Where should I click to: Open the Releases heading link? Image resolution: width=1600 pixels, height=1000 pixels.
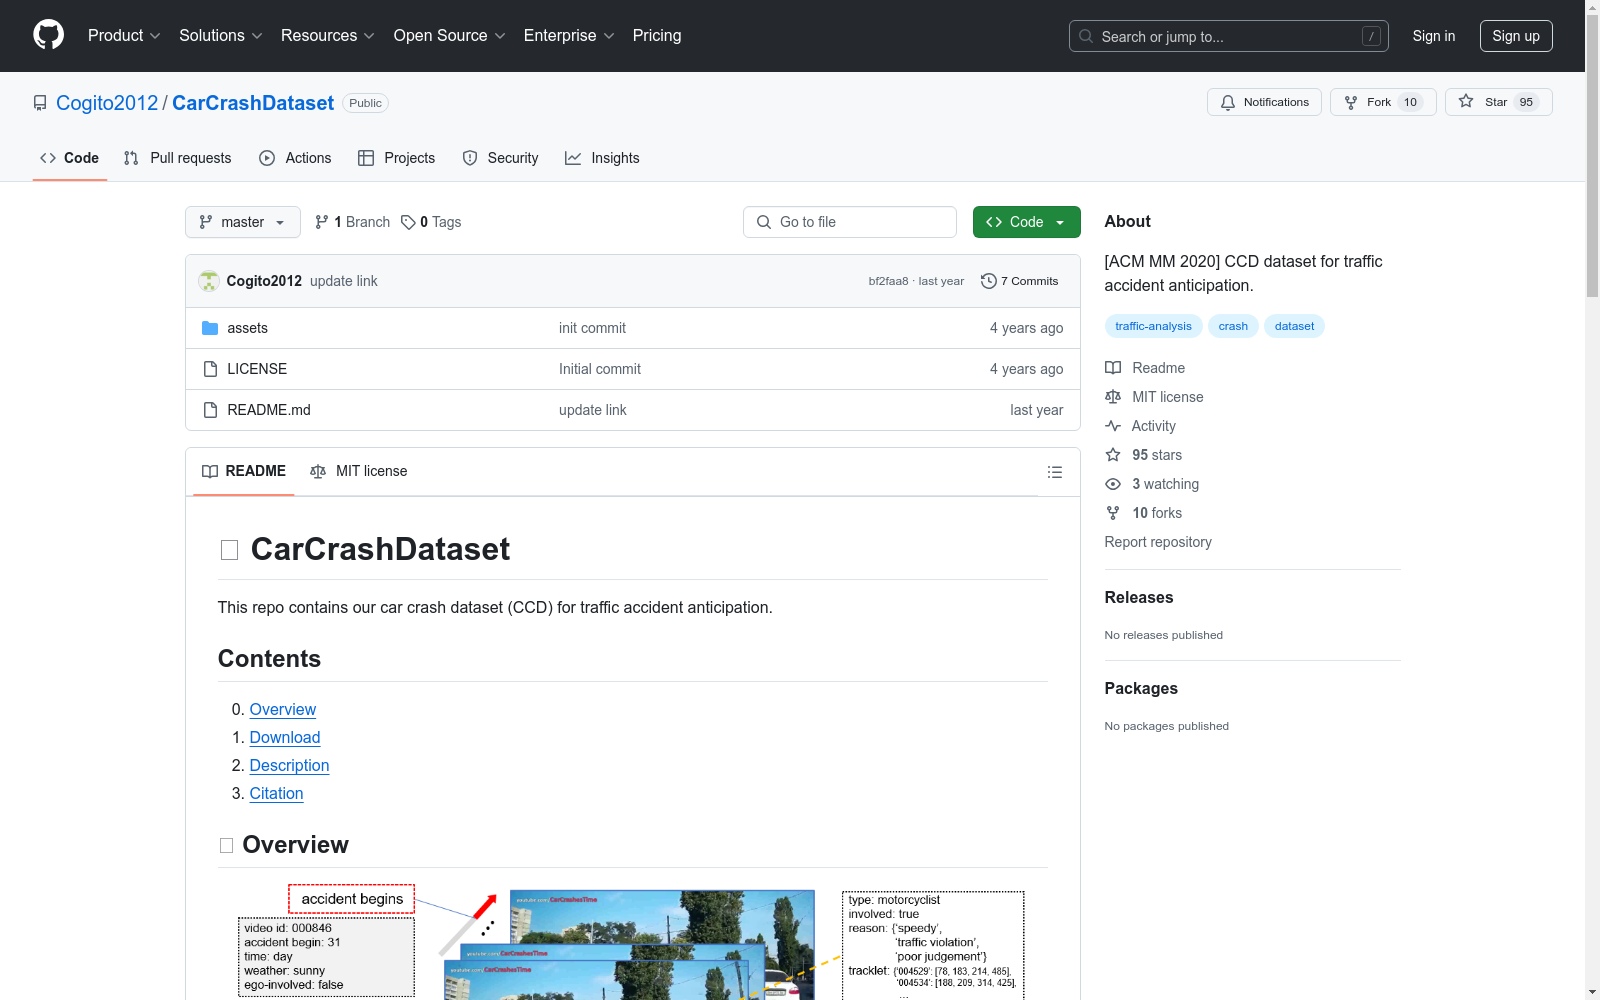(1139, 597)
